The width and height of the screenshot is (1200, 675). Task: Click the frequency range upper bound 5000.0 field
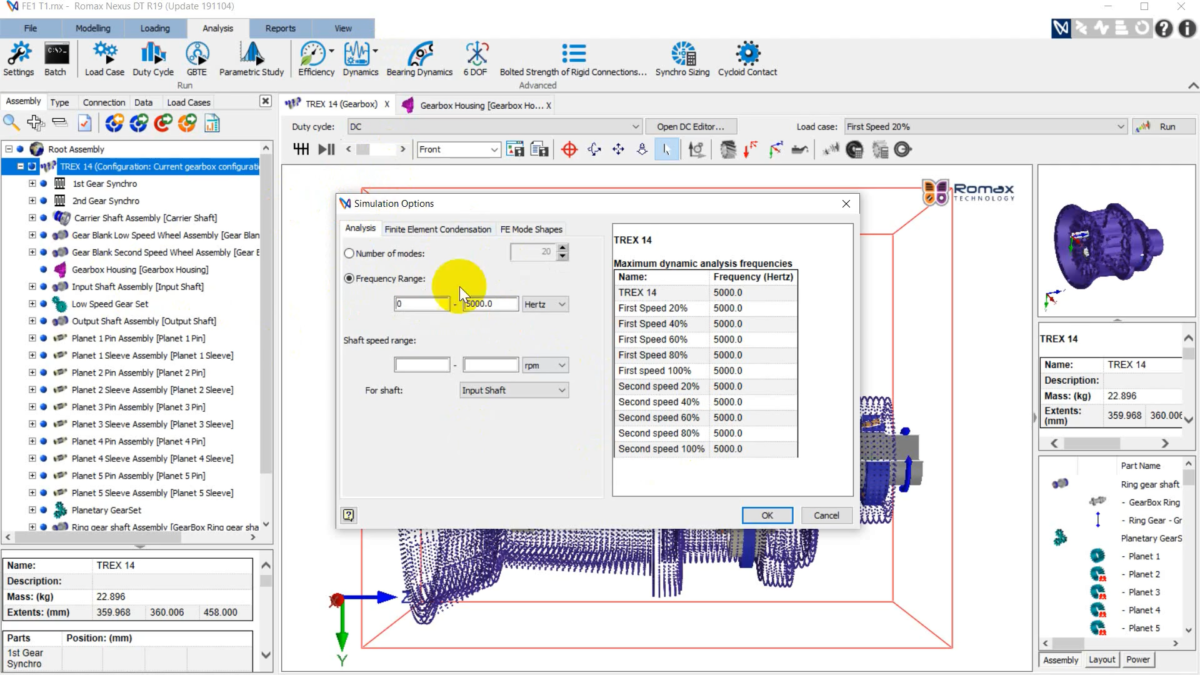pos(490,304)
